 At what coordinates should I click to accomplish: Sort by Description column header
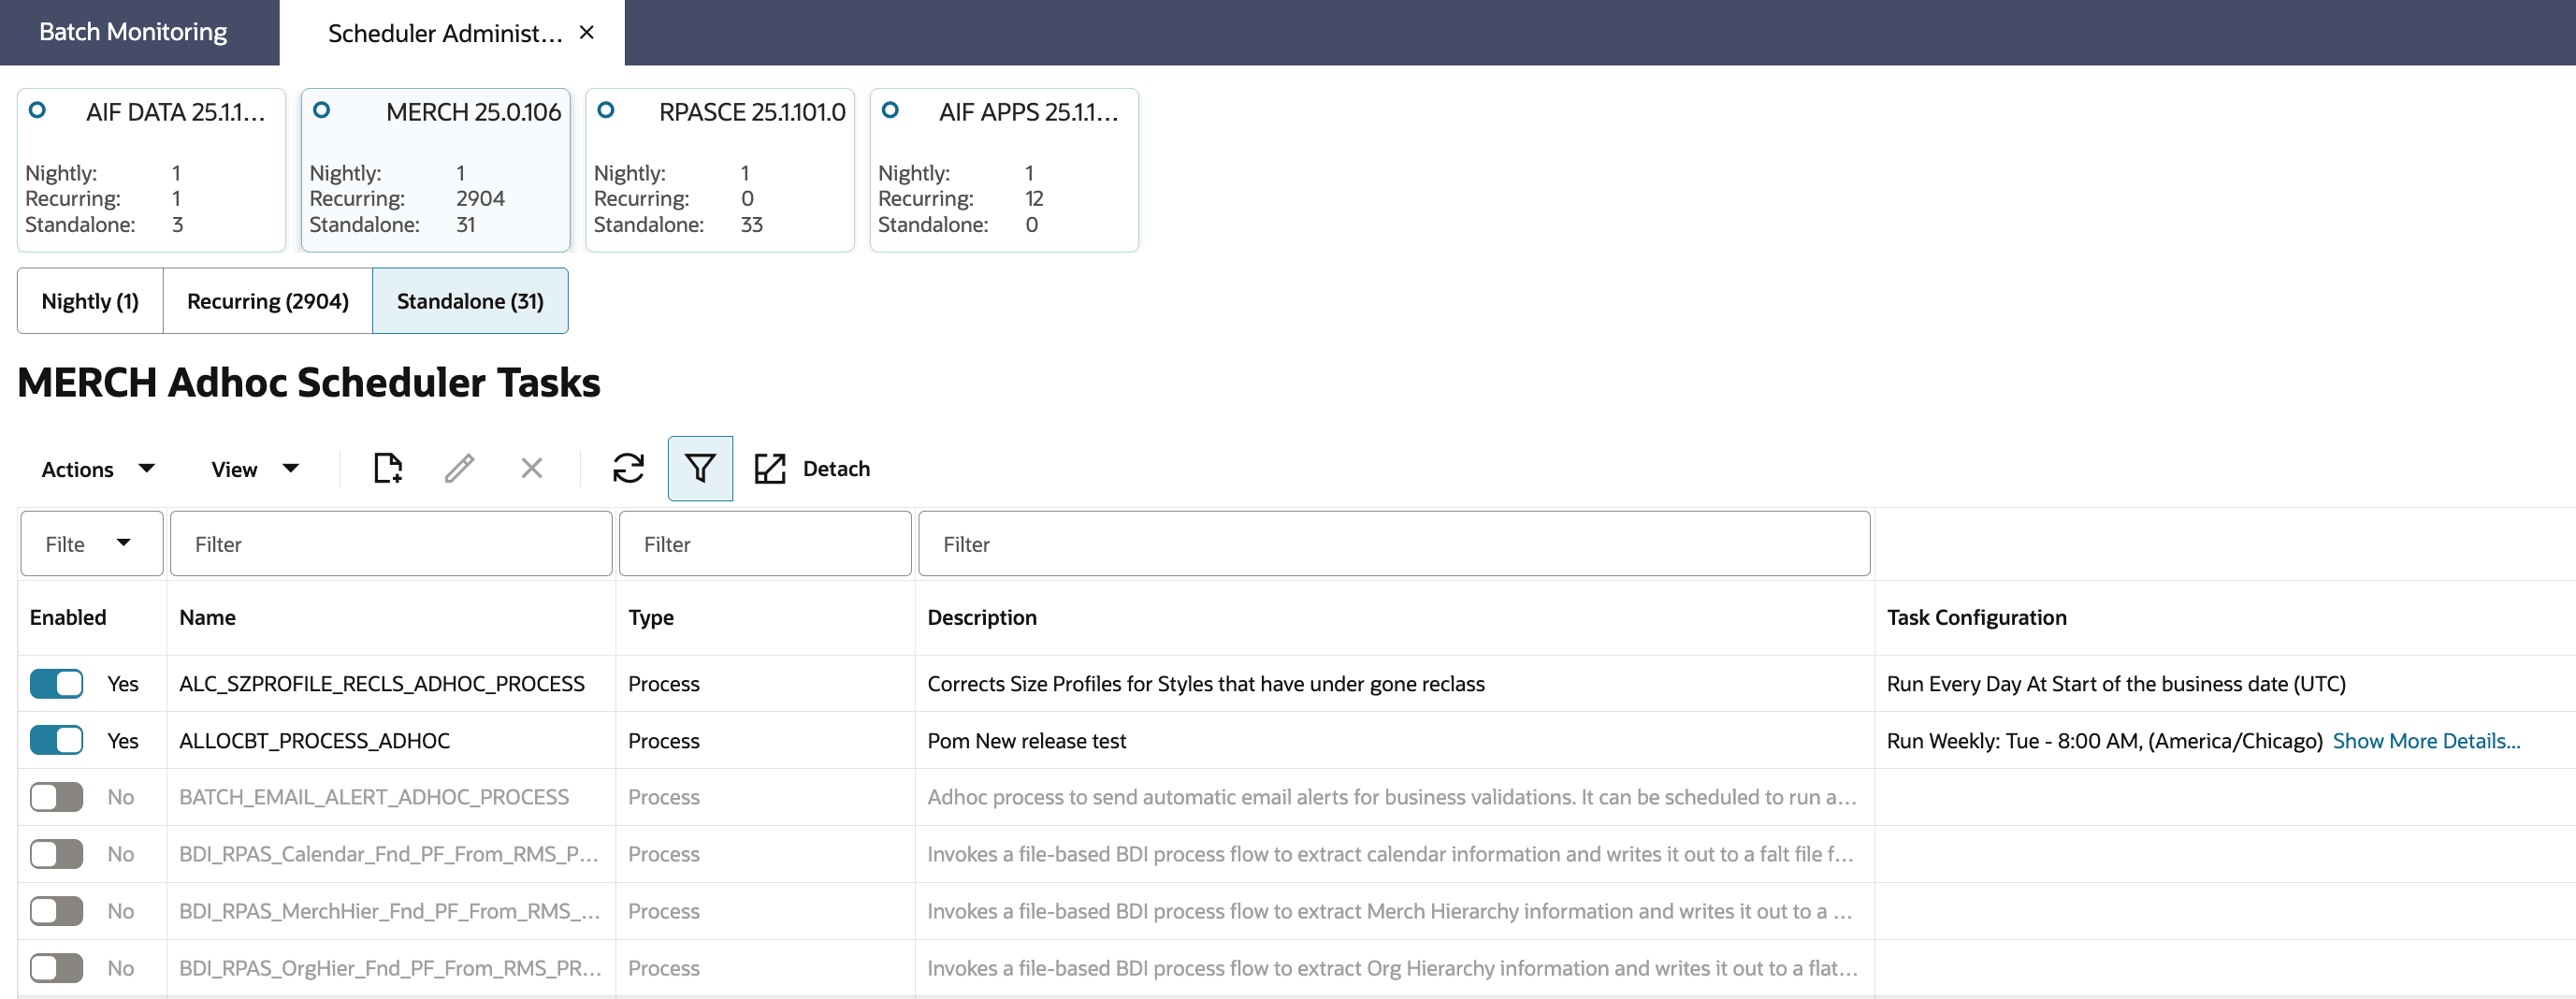[x=982, y=618]
